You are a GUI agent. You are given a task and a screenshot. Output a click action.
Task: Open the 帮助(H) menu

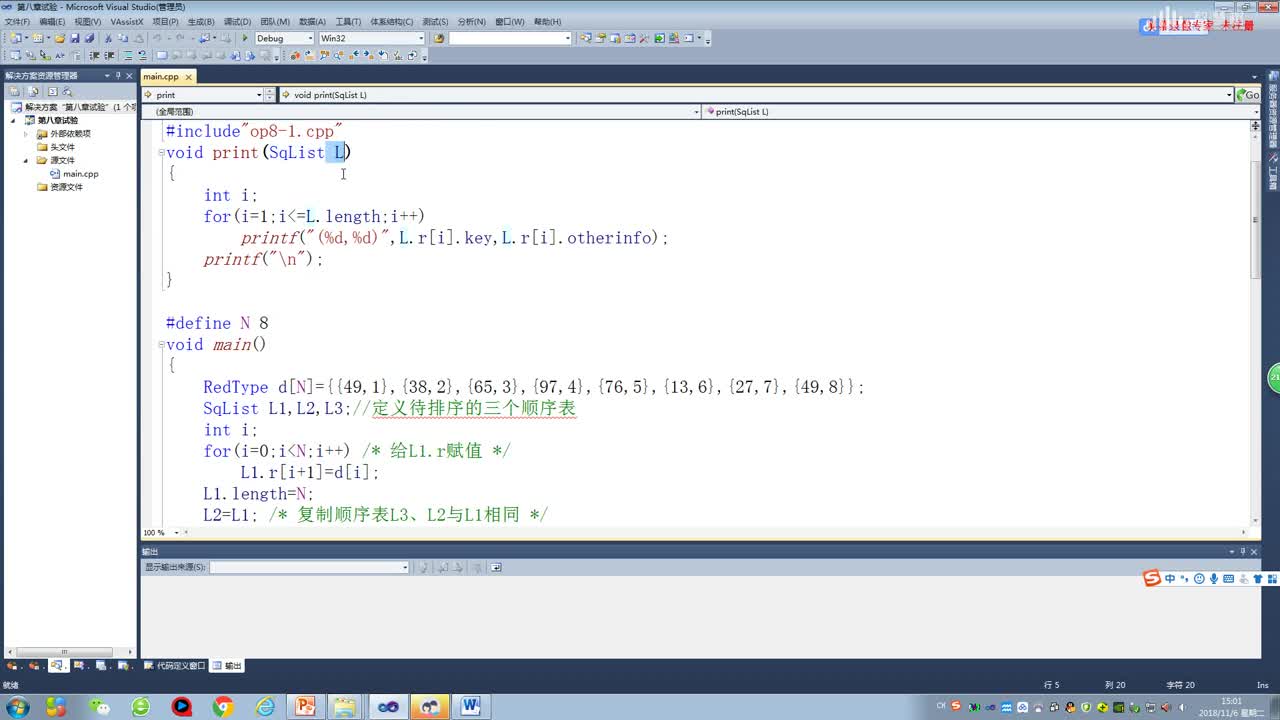(547, 21)
